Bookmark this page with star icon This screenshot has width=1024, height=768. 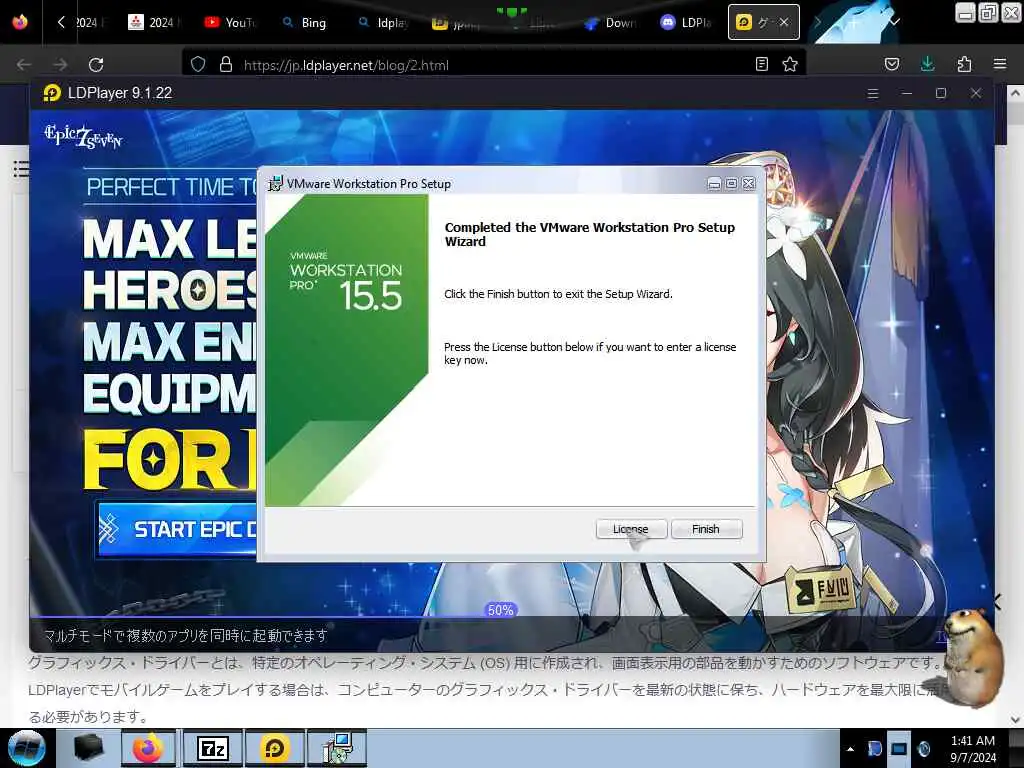pyautogui.click(x=790, y=64)
